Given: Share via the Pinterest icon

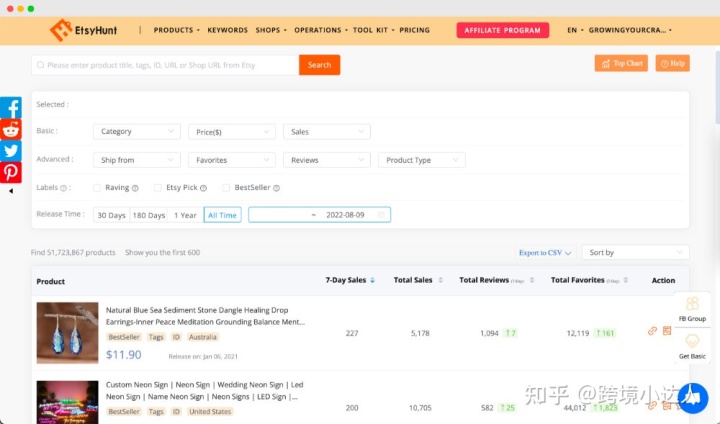Looking at the screenshot, I should click(x=11, y=172).
